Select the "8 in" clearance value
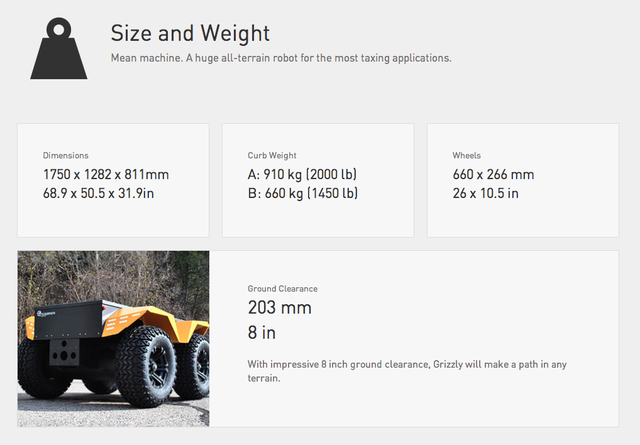The height and width of the screenshot is (445, 640). click(x=263, y=332)
